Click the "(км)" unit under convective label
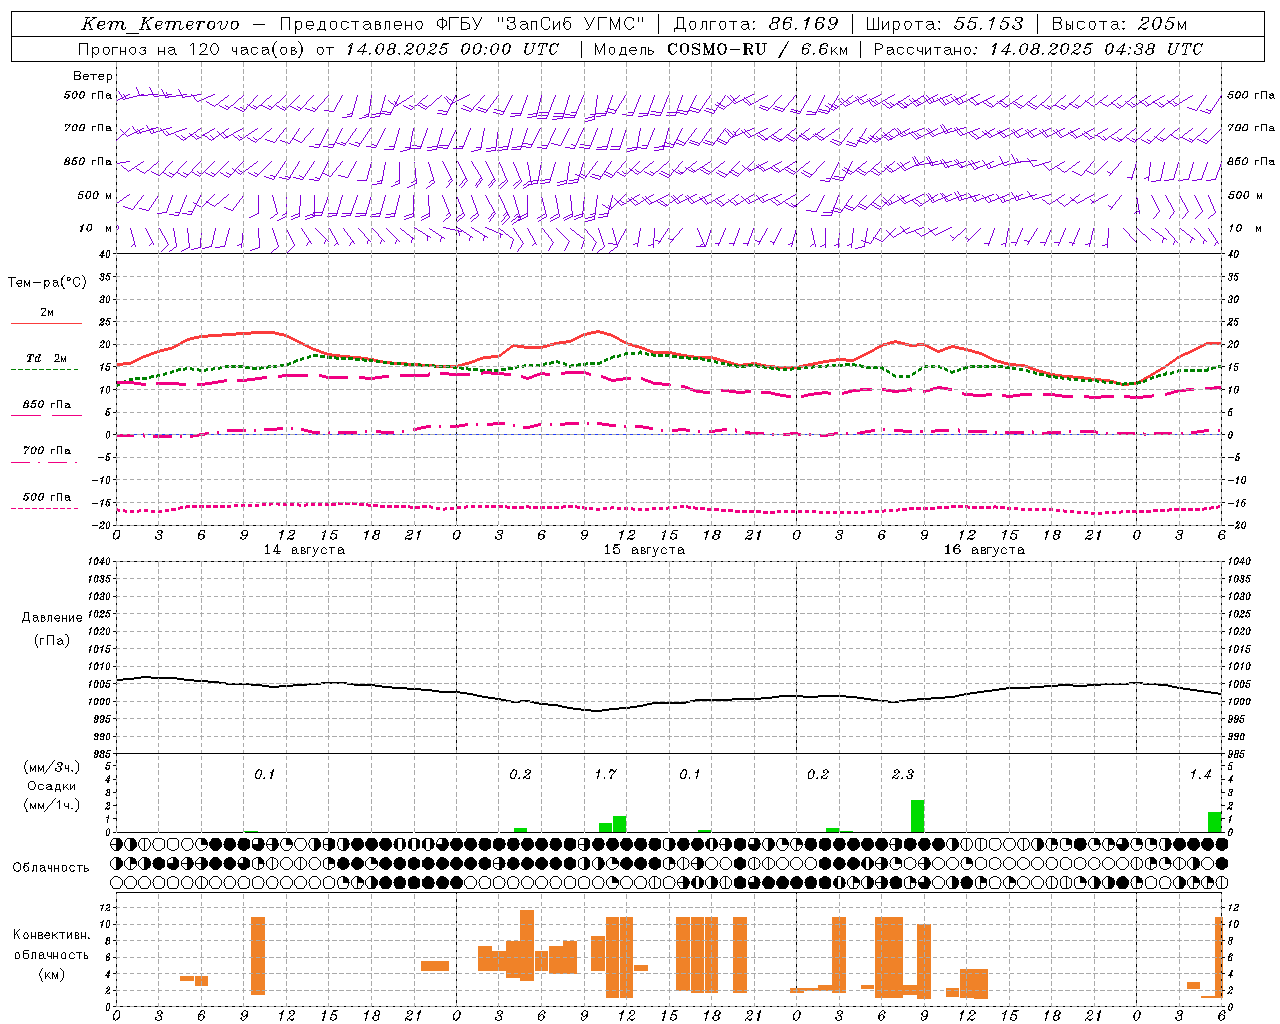This screenshot has height=1024, width=1280. pyautogui.click(x=52, y=974)
